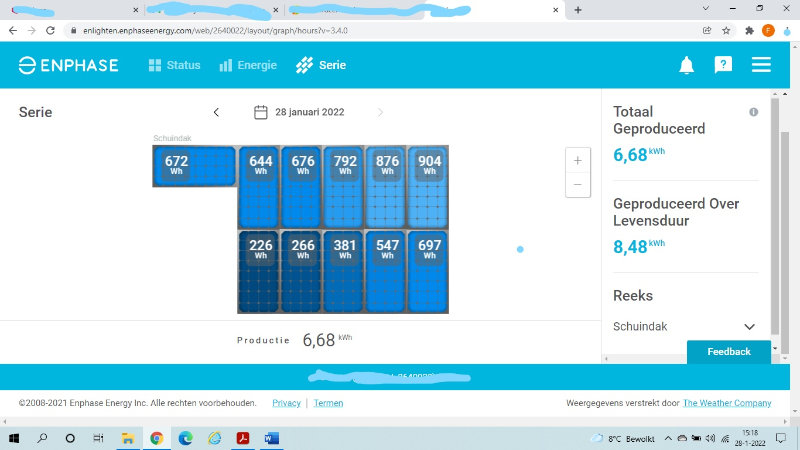Click the Feedback button
Image resolution: width=800 pixels, height=450 pixels.
point(728,352)
